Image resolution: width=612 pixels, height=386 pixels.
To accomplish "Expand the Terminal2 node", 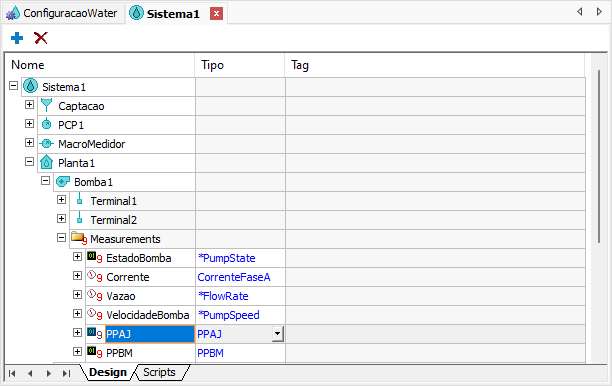I will coord(61,219).
